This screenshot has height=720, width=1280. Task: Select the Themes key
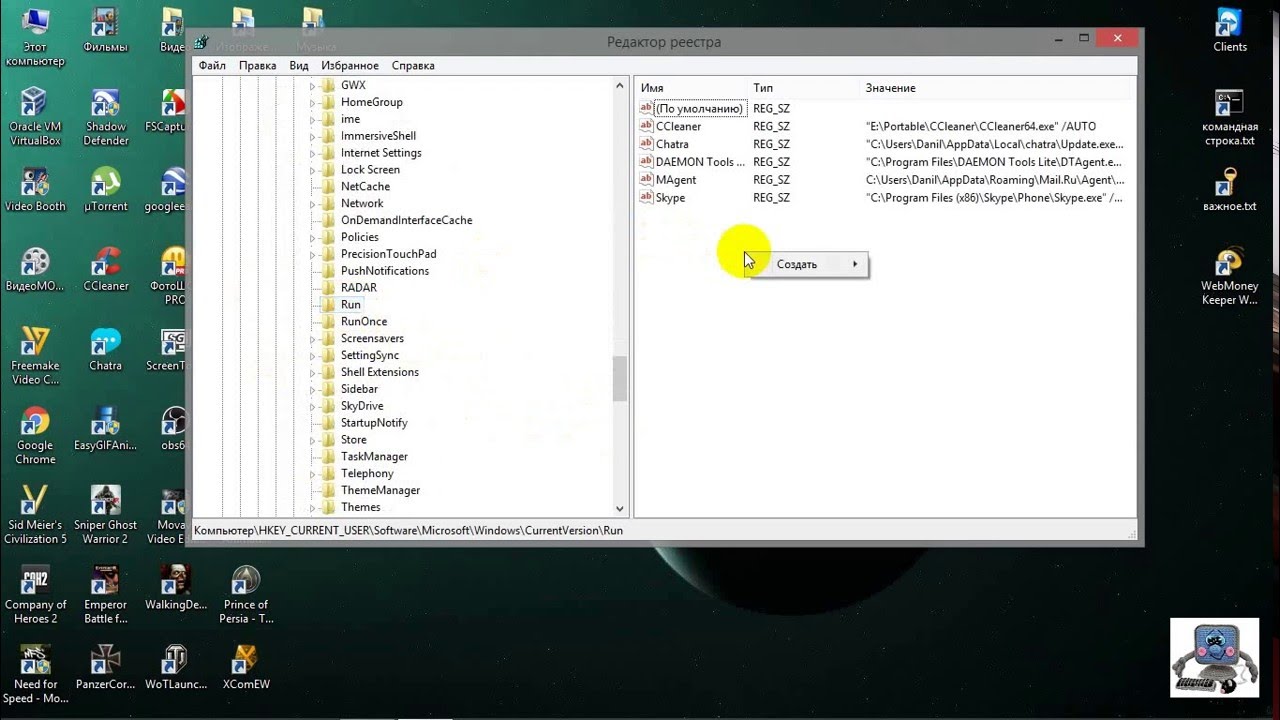360,507
